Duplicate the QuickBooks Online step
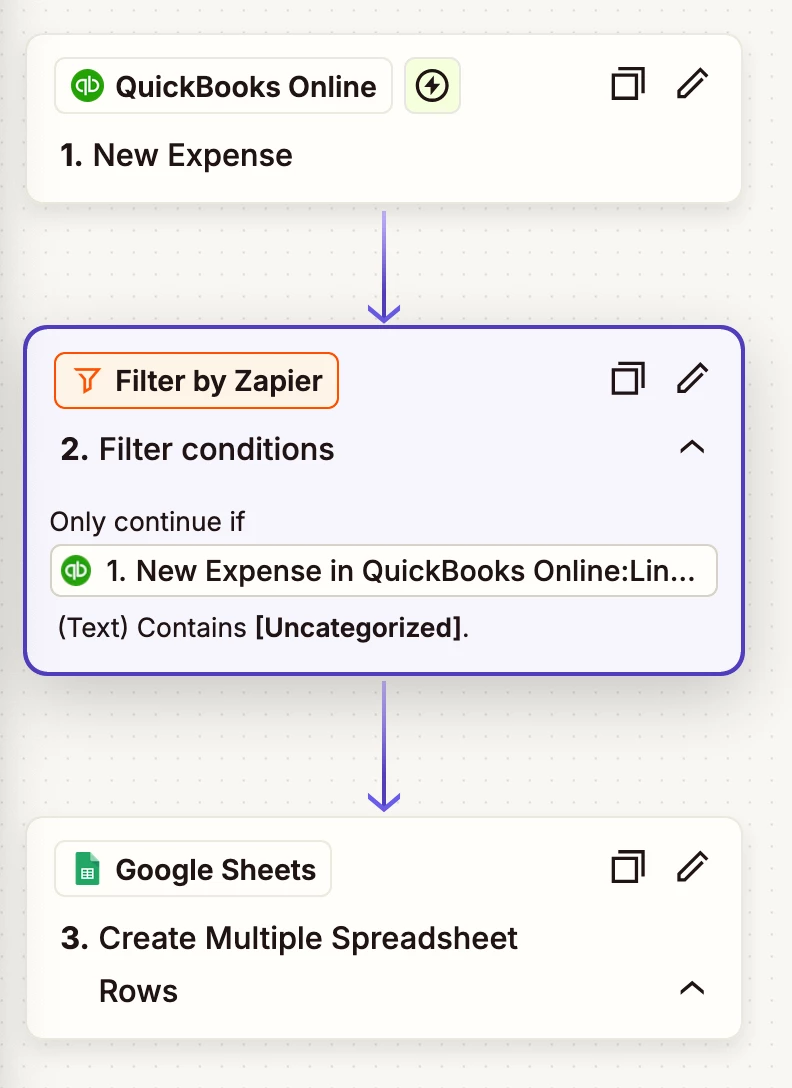Image resolution: width=792 pixels, height=1088 pixels. 628,84
